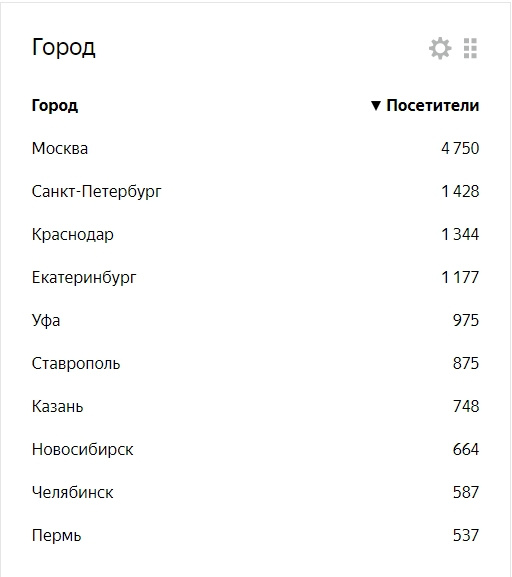Select Пермь at the list bottom
Viewport: 512px width, 577px height.
(56, 535)
